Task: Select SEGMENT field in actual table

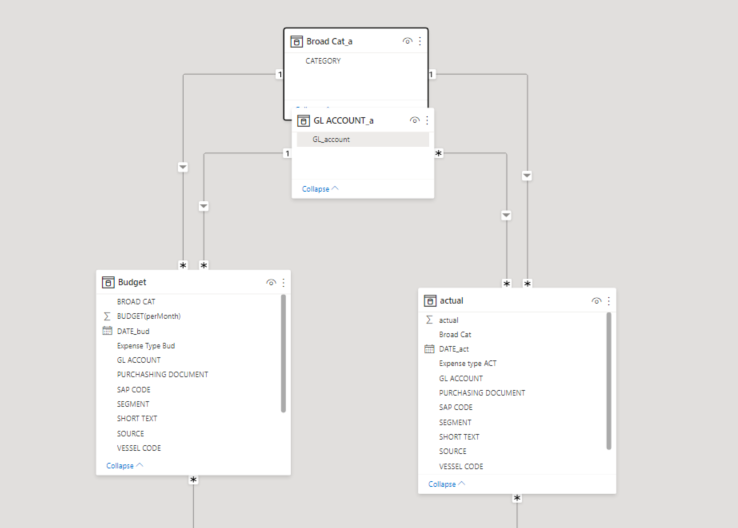Action: click(455, 423)
